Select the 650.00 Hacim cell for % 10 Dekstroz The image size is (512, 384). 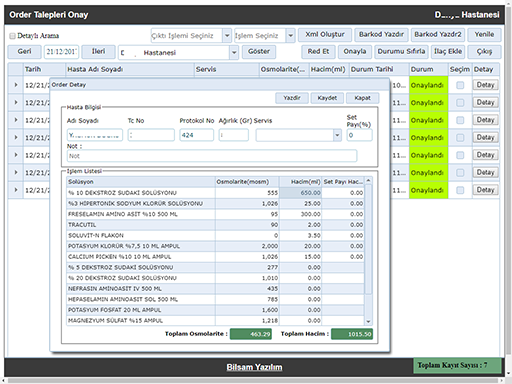click(x=300, y=193)
